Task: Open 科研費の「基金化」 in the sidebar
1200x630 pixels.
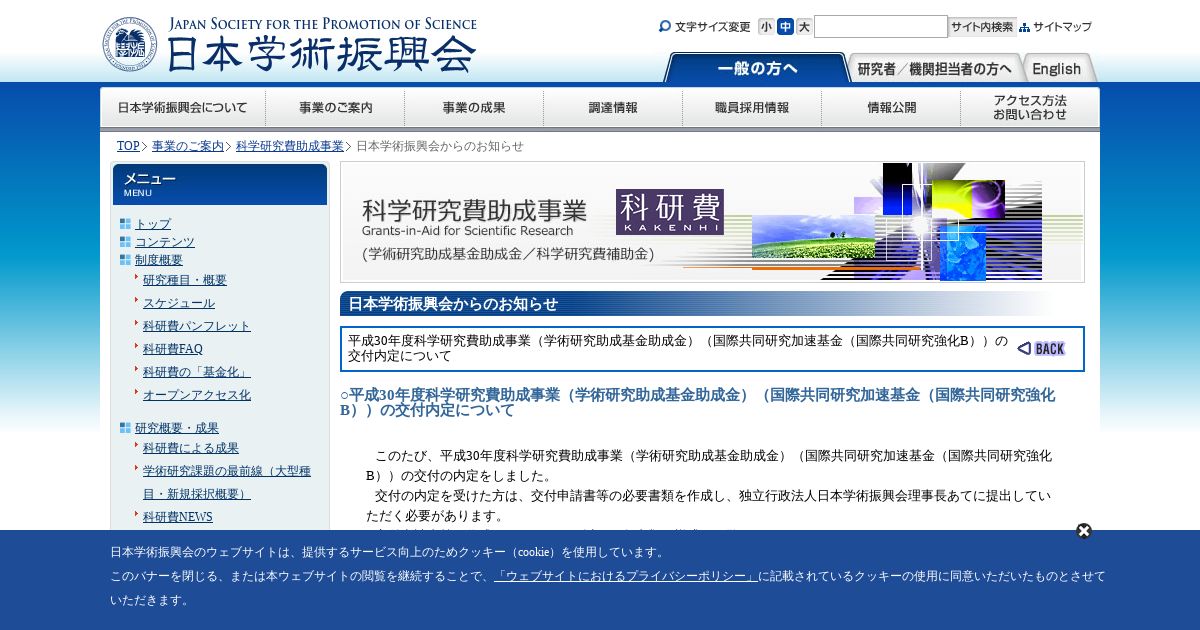Action: tap(197, 372)
